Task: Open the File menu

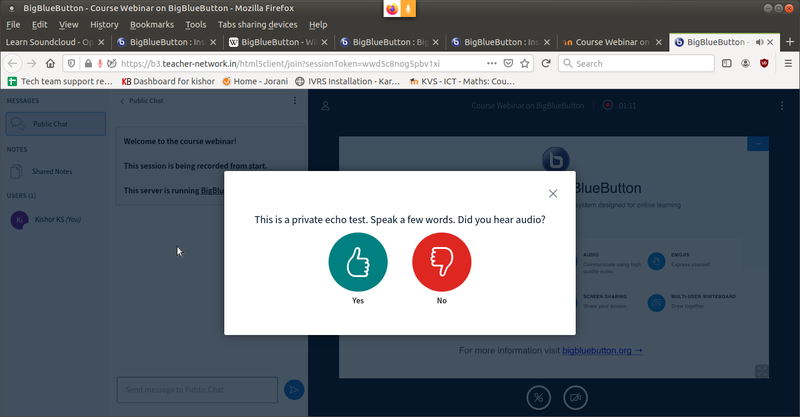Action: pyautogui.click(x=13, y=24)
